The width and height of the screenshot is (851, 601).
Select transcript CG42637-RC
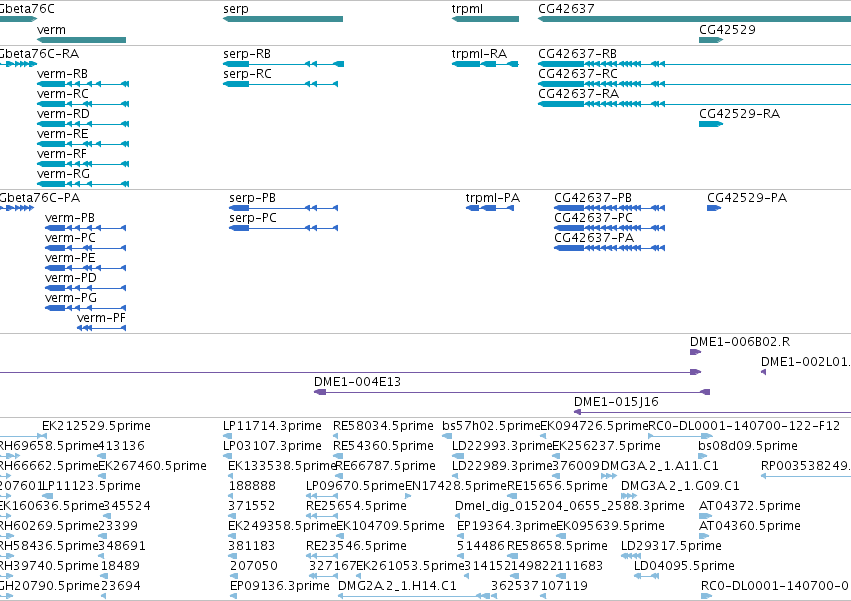click(694, 84)
